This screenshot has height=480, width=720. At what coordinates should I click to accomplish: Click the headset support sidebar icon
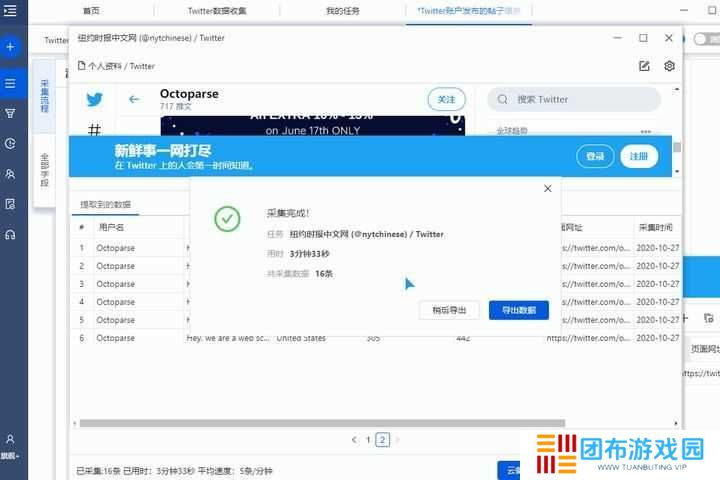point(10,234)
